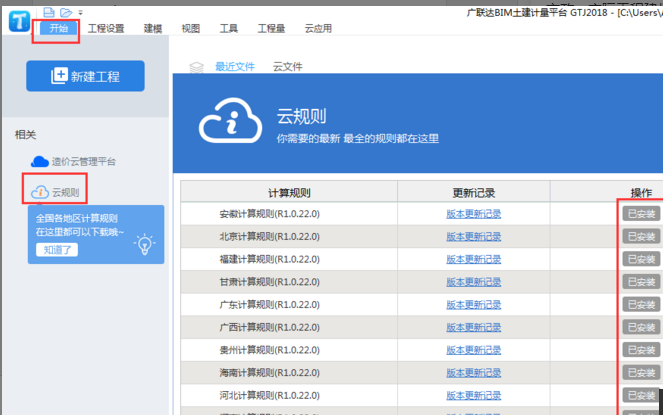Click the blue cloud icon beside 造价云管理平台
This screenshot has width=663, height=415.
point(40,162)
